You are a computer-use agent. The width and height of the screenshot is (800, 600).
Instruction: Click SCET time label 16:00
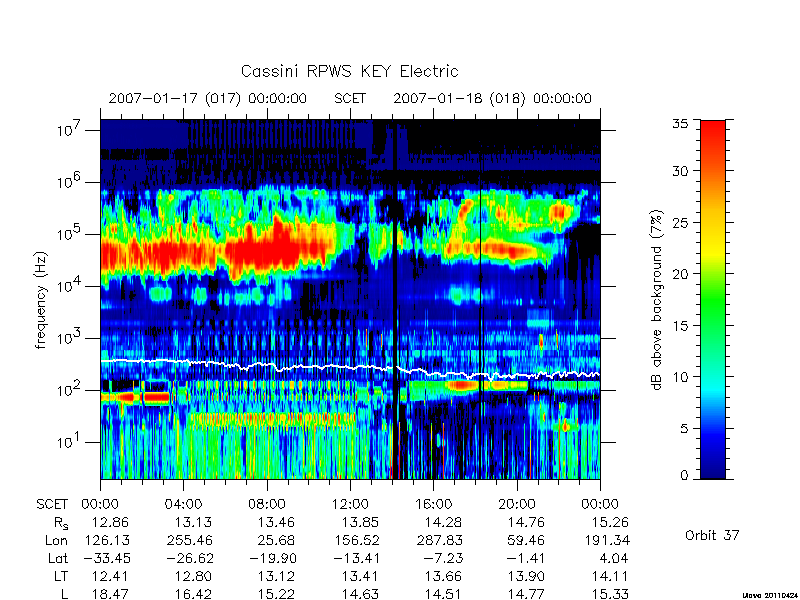[433, 505]
